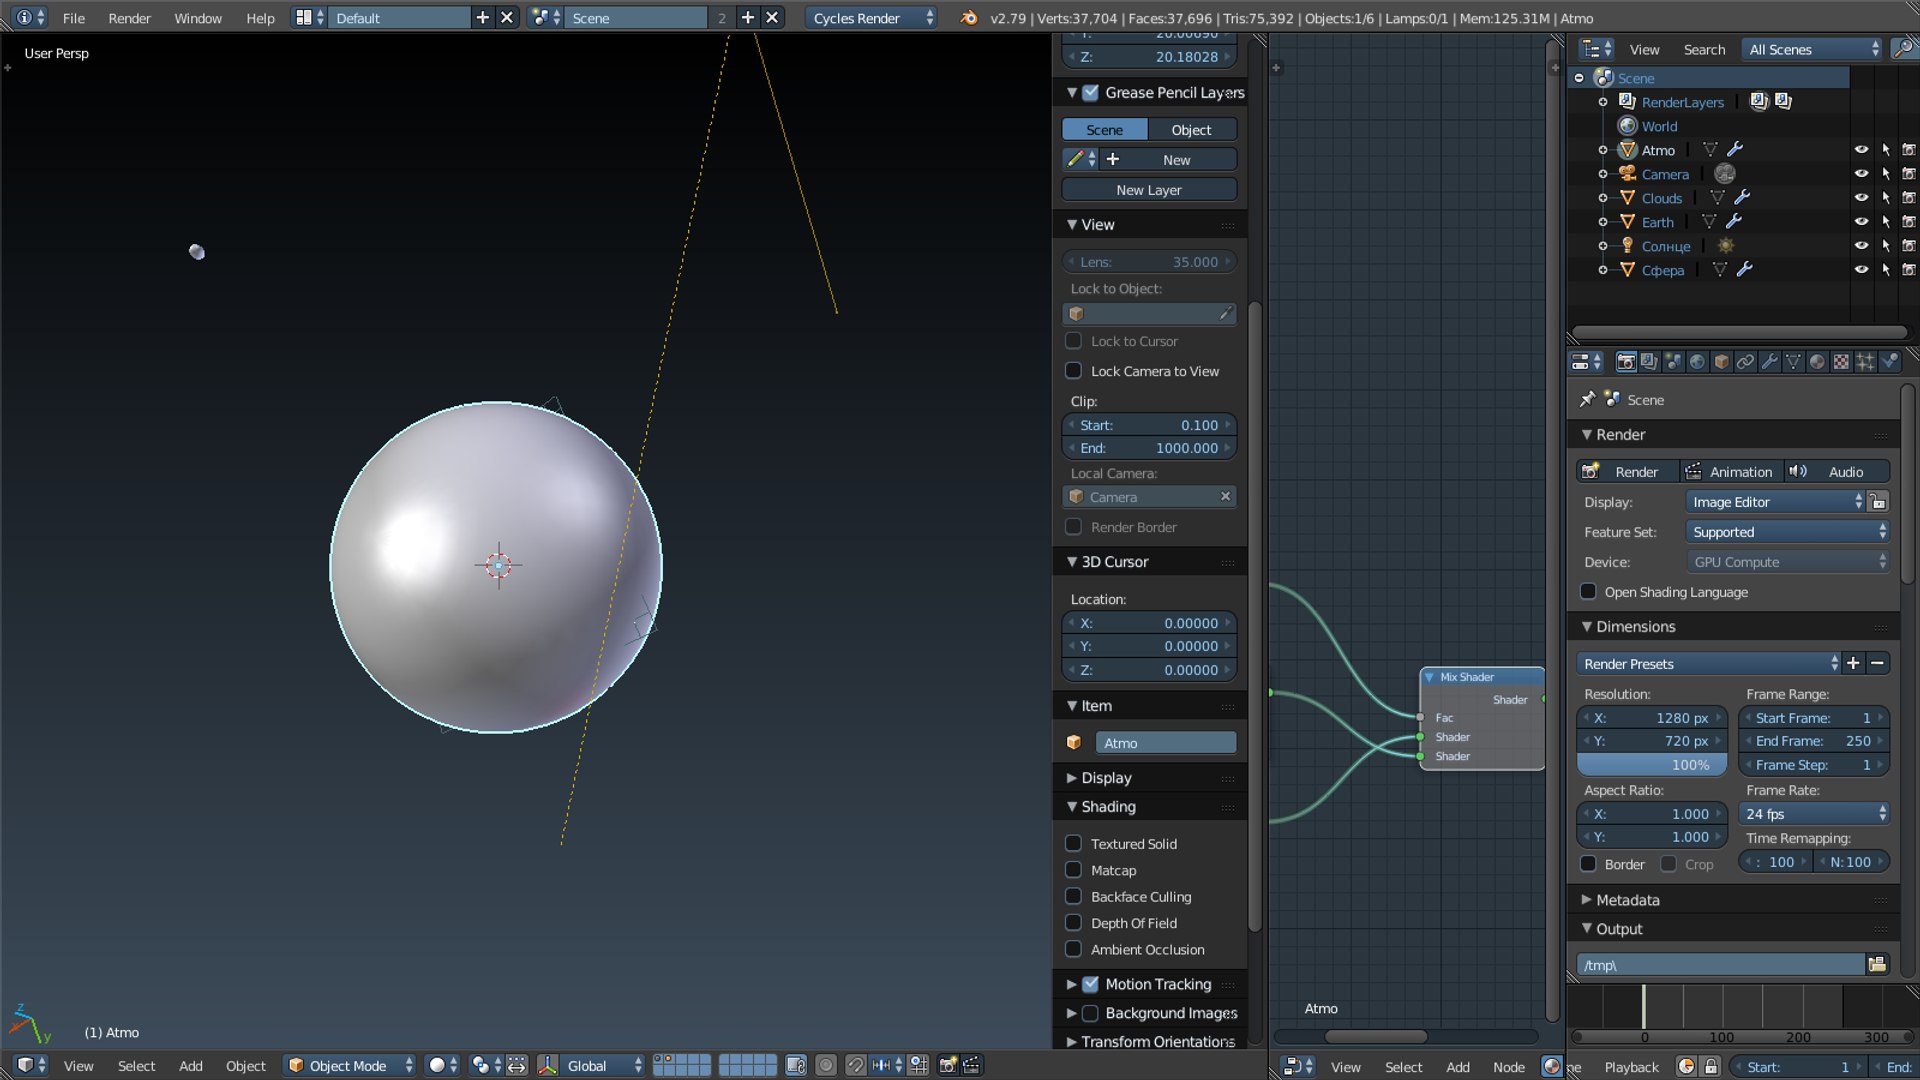
Task: Click the OpenGL render animation clapper icon
Action: coord(971,1066)
